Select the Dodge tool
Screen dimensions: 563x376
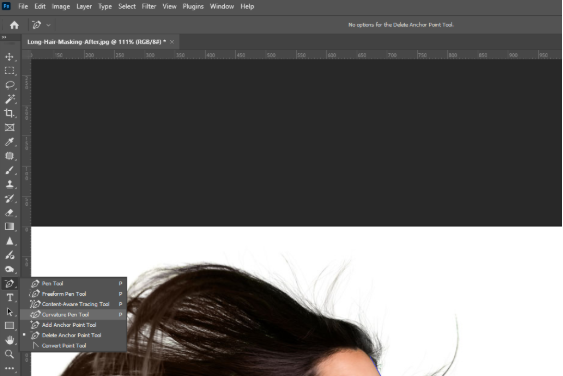10,255
